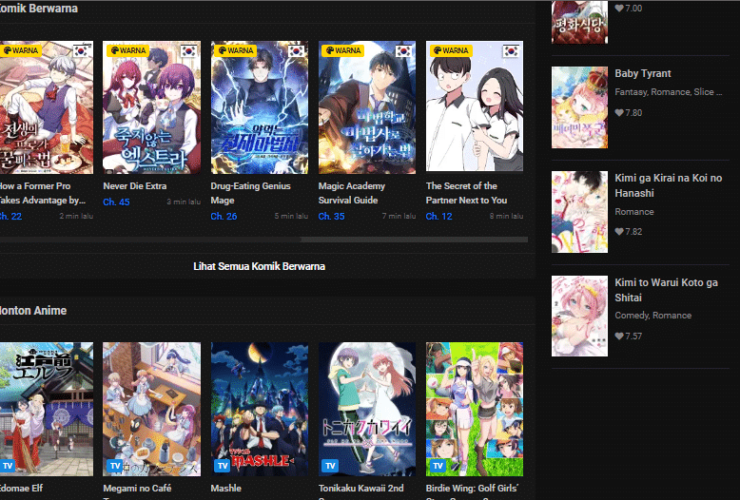This screenshot has width=740, height=500.
Task: Open Never Die Extra title link
Action: [135, 186]
